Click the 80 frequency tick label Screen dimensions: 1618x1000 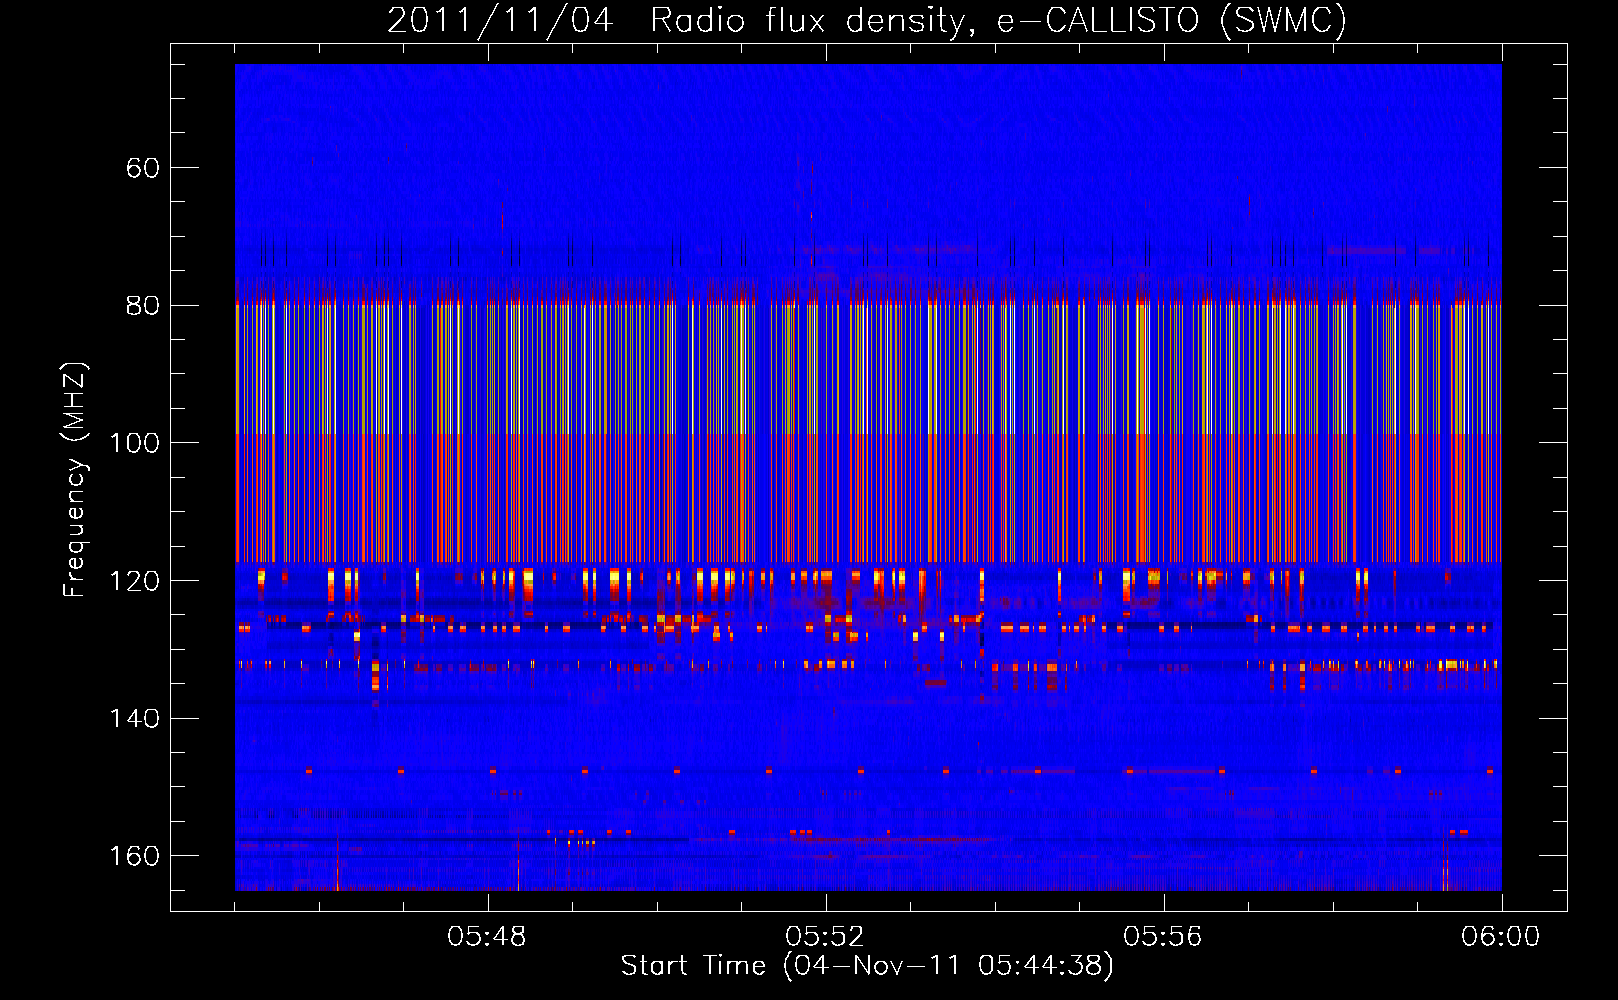click(x=143, y=305)
